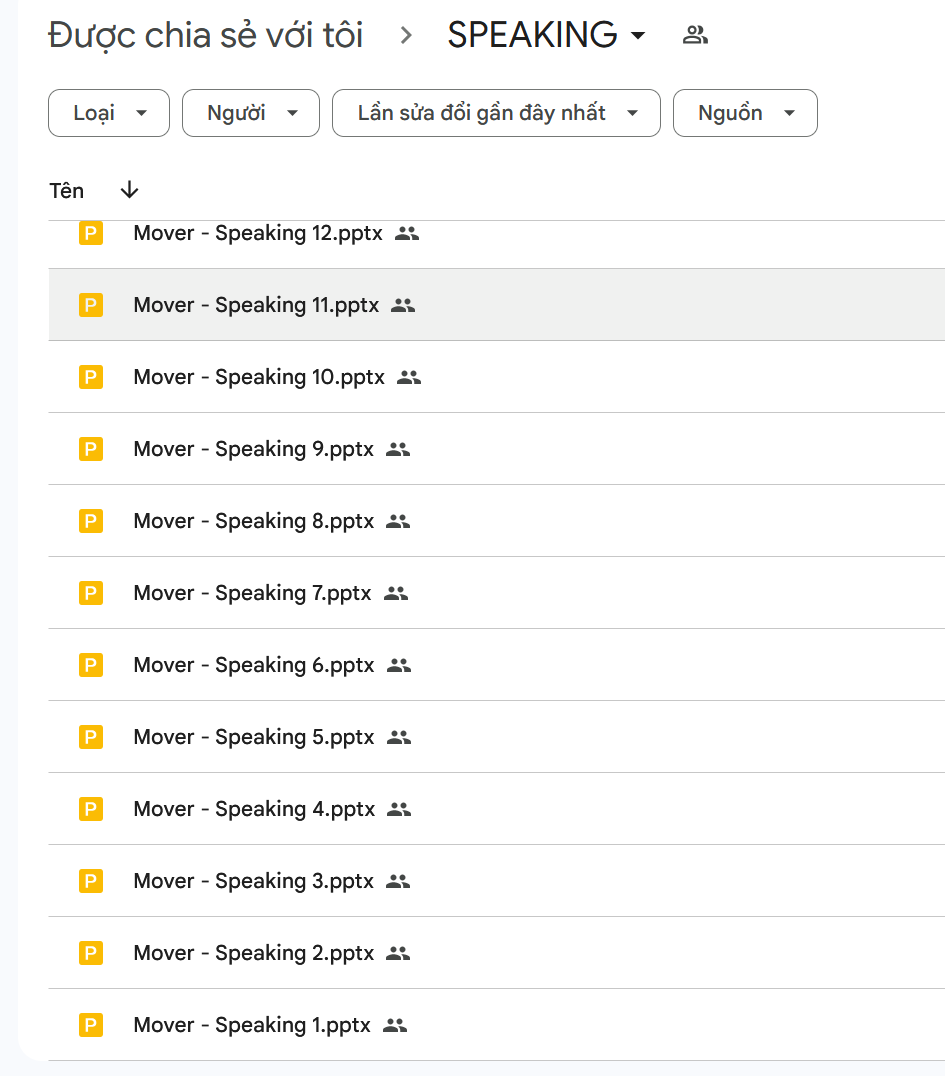Click the shared icon beside Speaking 7.pptx
Screen dimensions: 945x1076
tap(396, 594)
